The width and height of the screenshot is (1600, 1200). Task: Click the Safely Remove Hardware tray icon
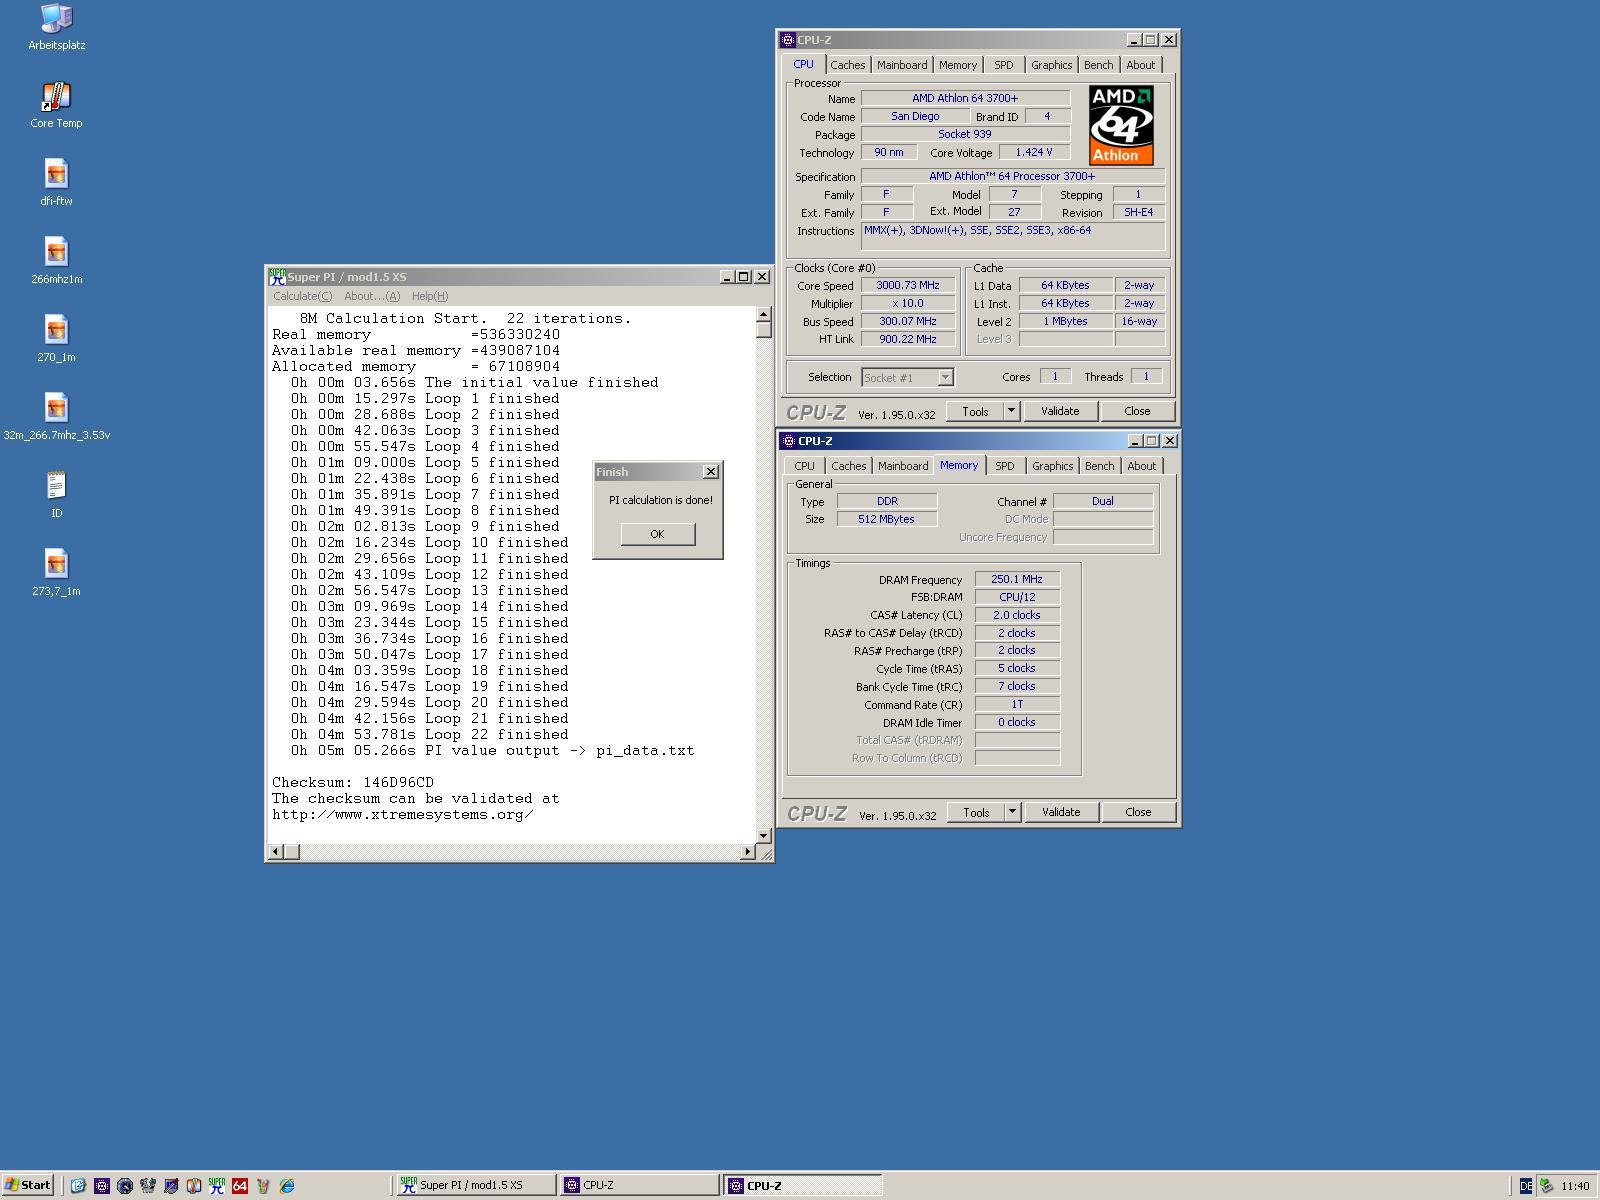1546,1185
